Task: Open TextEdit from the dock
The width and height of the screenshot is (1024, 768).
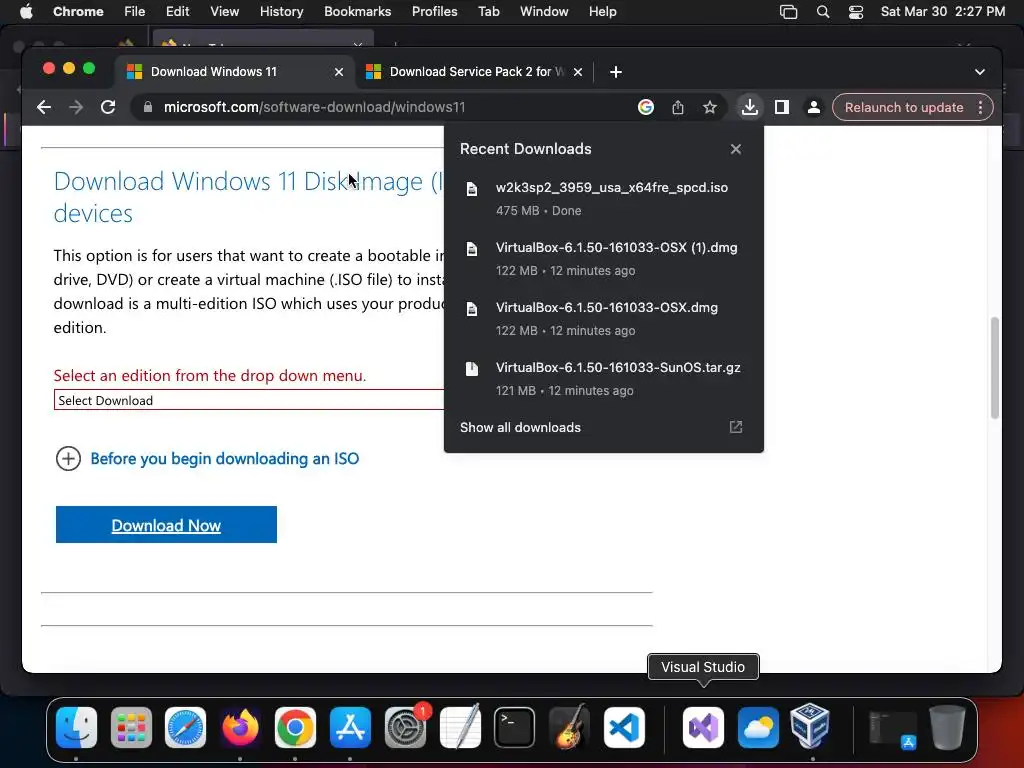Action: pos(460,727)
